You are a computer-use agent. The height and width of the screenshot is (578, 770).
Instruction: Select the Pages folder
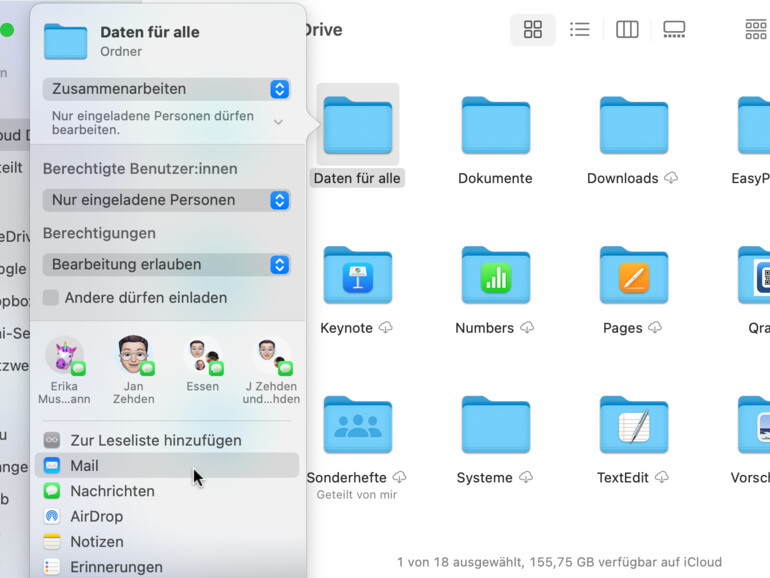click(633, 275)
